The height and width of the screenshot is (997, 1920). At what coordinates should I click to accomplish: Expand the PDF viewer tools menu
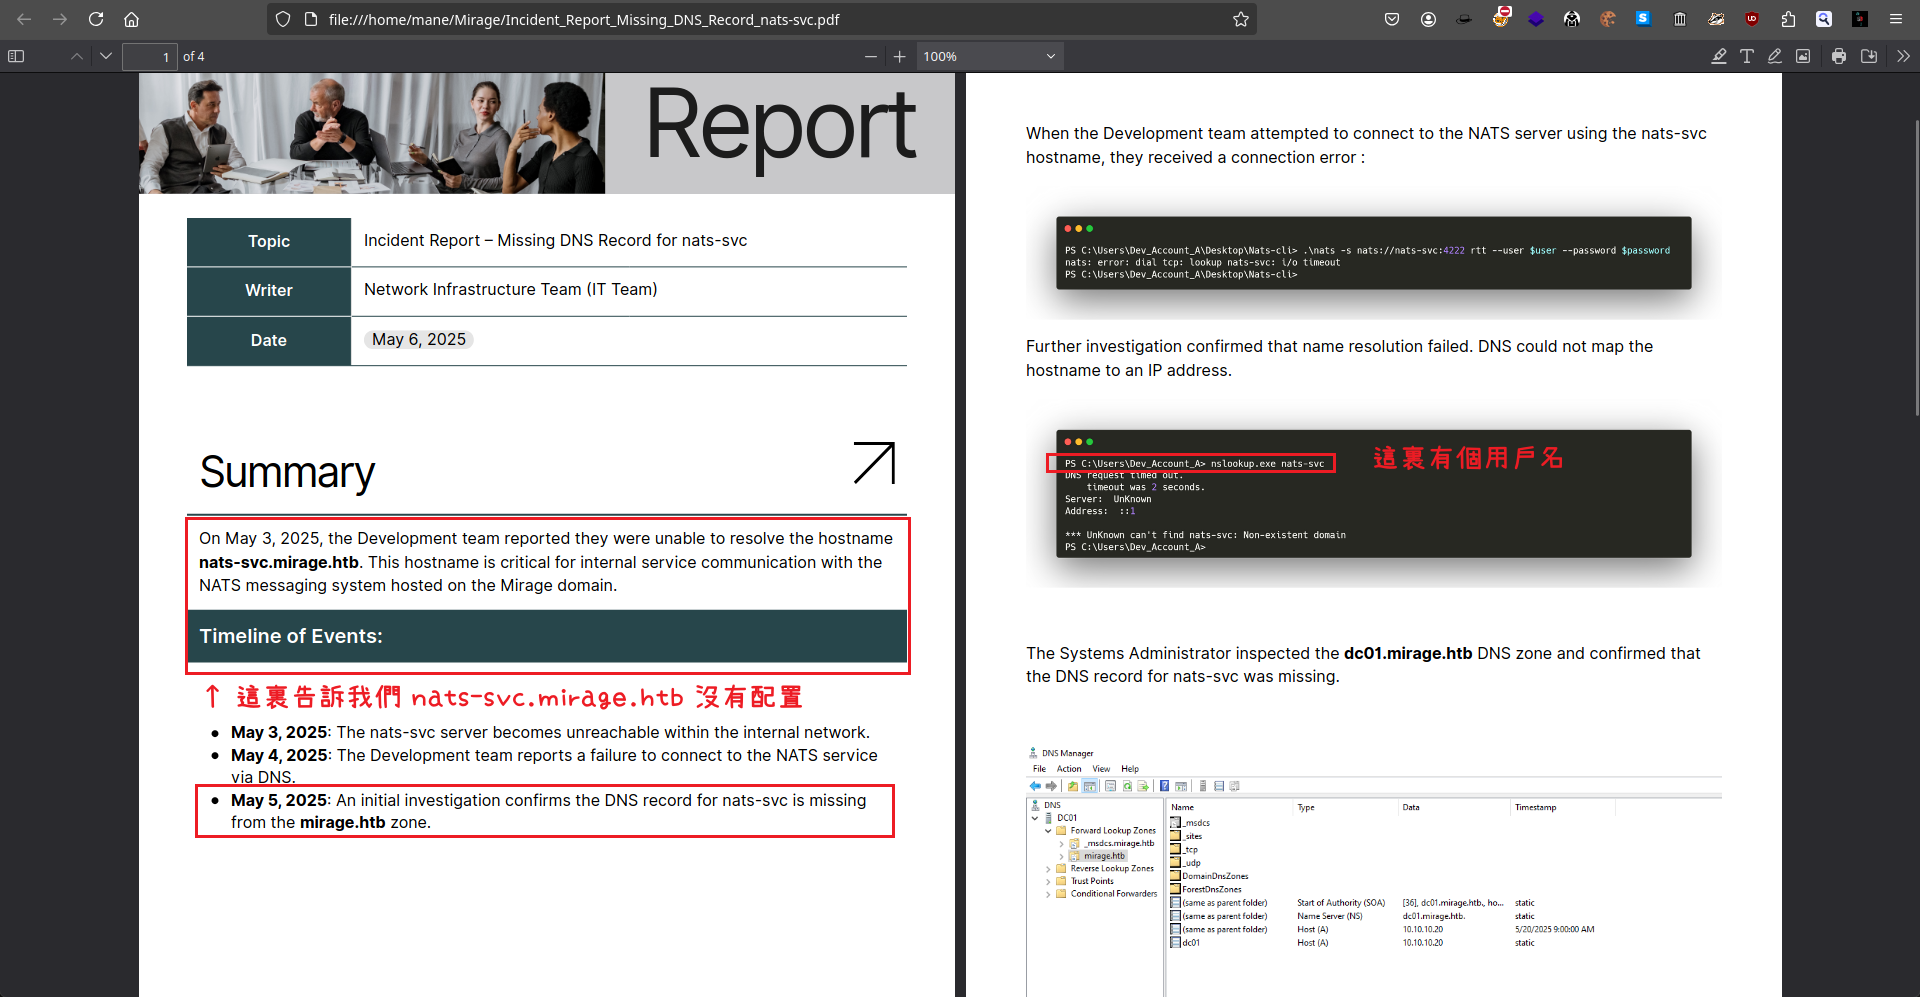click(x=1903, y=56)
